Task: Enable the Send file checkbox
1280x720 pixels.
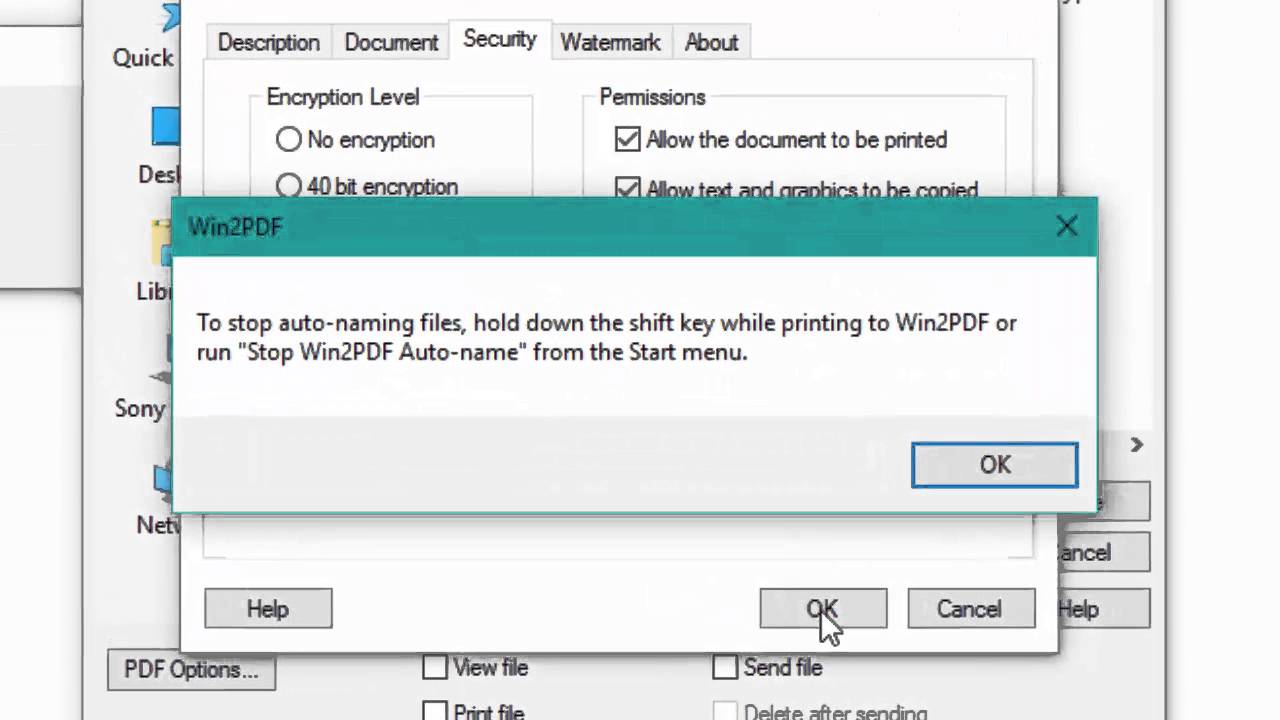Action: click(725, 667)
